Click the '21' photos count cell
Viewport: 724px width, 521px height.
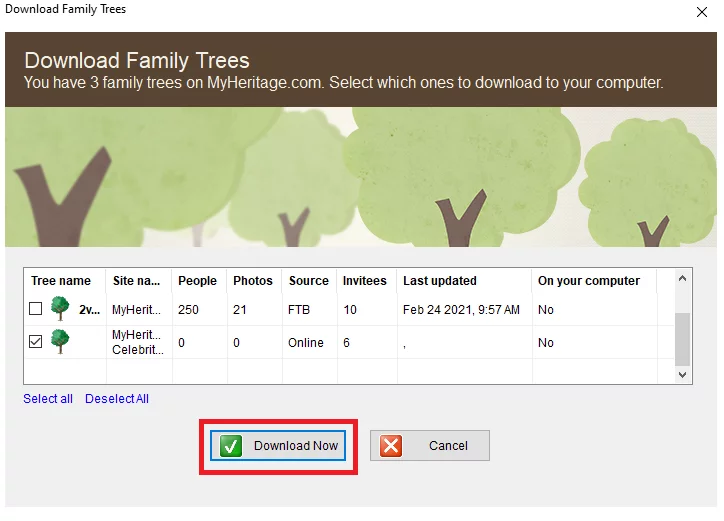click(240, 309)
